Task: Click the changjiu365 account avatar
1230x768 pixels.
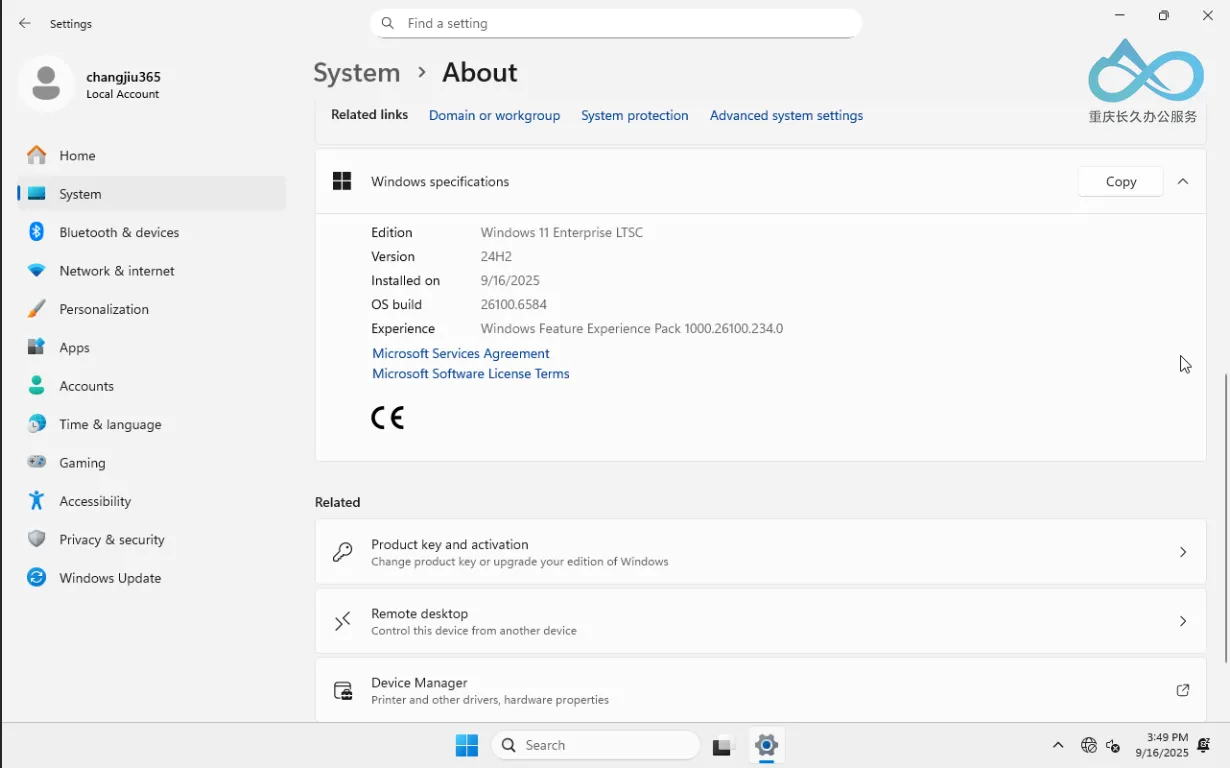Action: click(45, 84)
